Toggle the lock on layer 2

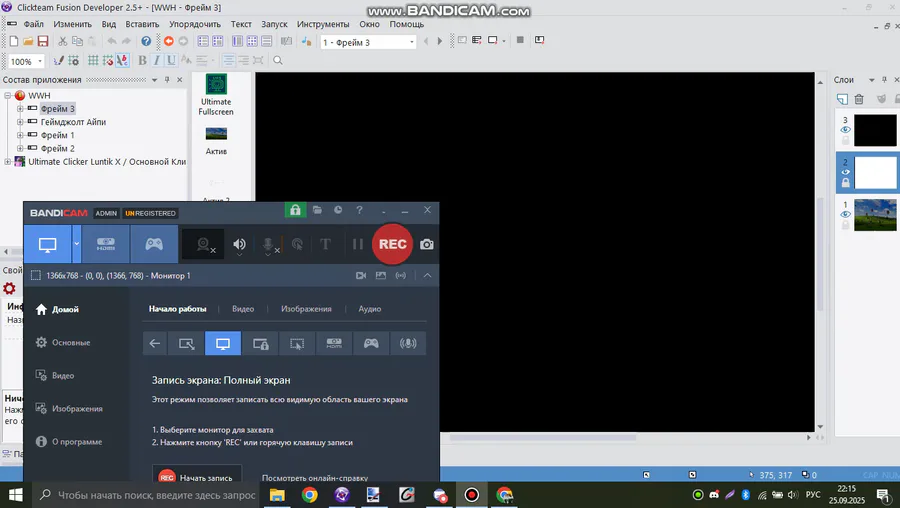(845, 183)
